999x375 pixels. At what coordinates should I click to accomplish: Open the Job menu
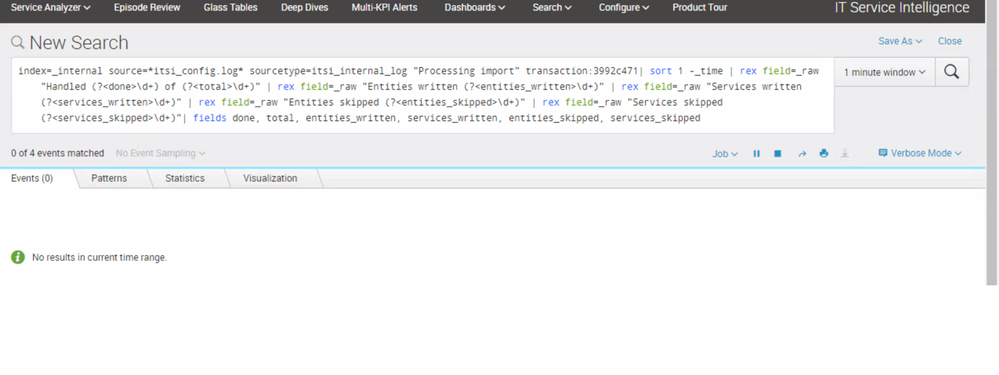tap(725, 153)
